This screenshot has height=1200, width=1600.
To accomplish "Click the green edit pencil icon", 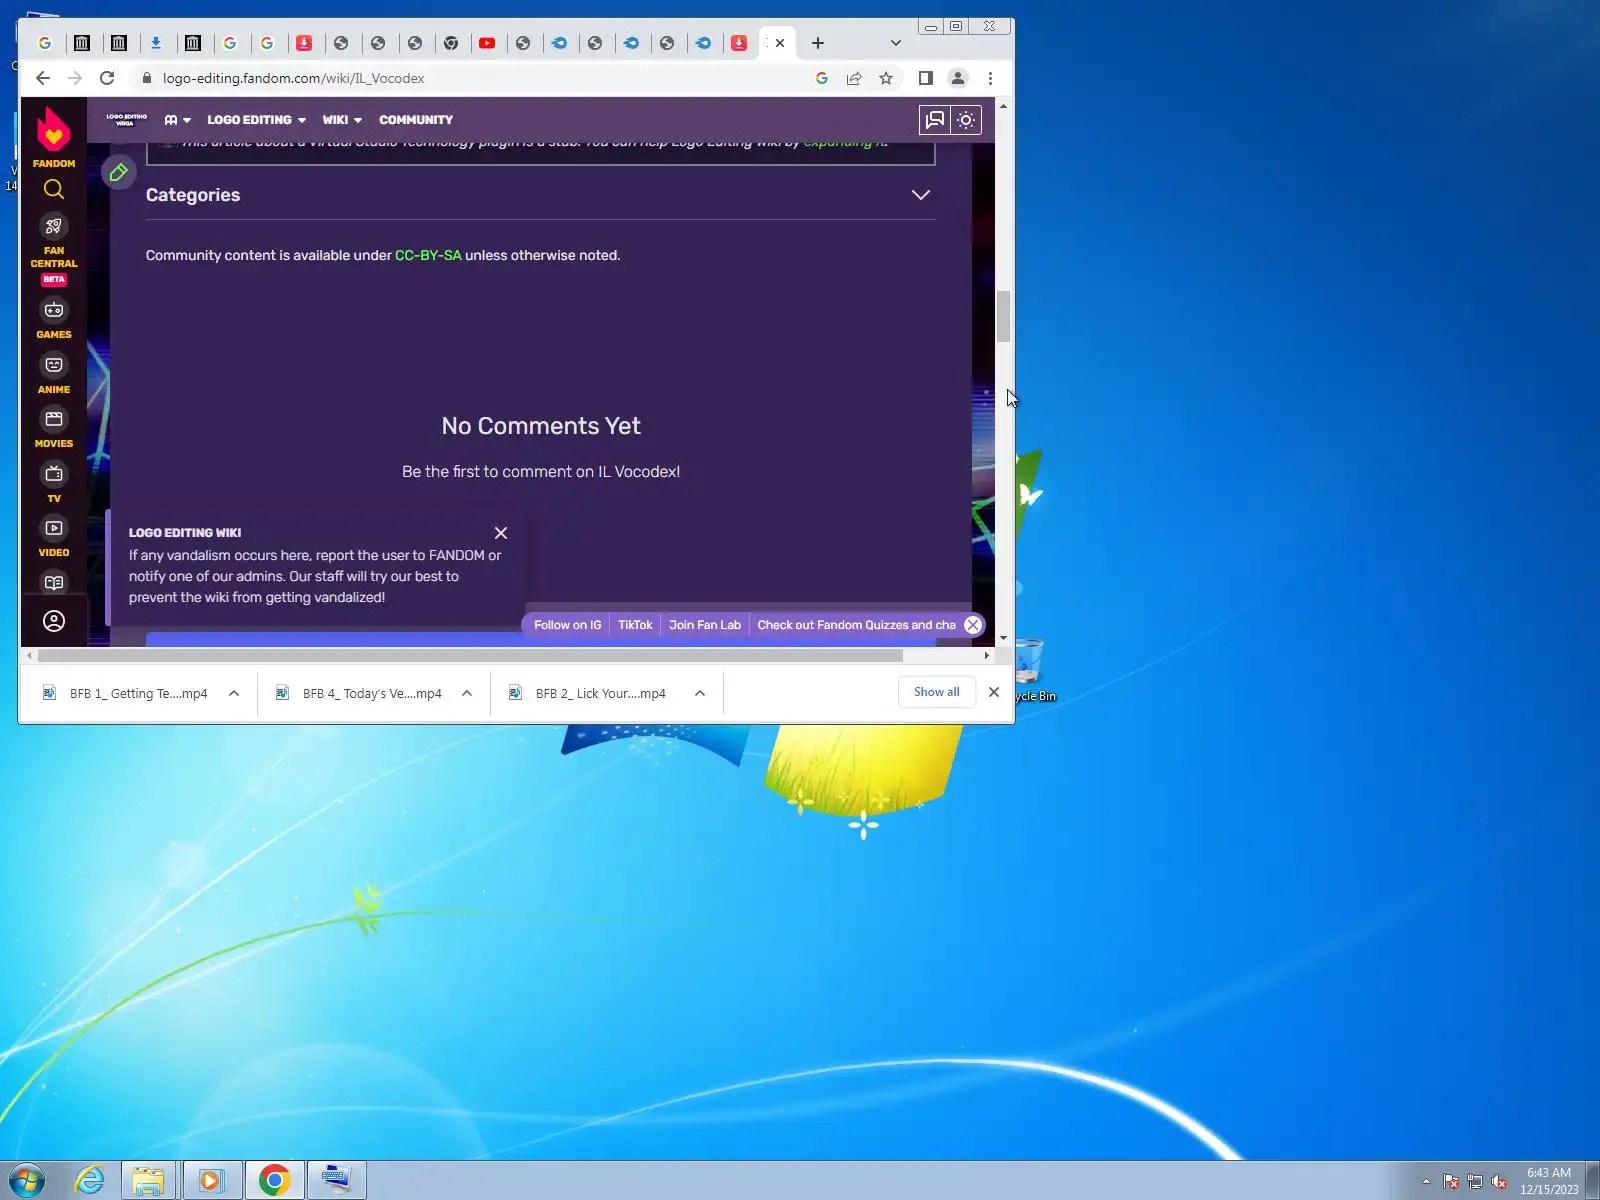I will [x=119, y=173].
